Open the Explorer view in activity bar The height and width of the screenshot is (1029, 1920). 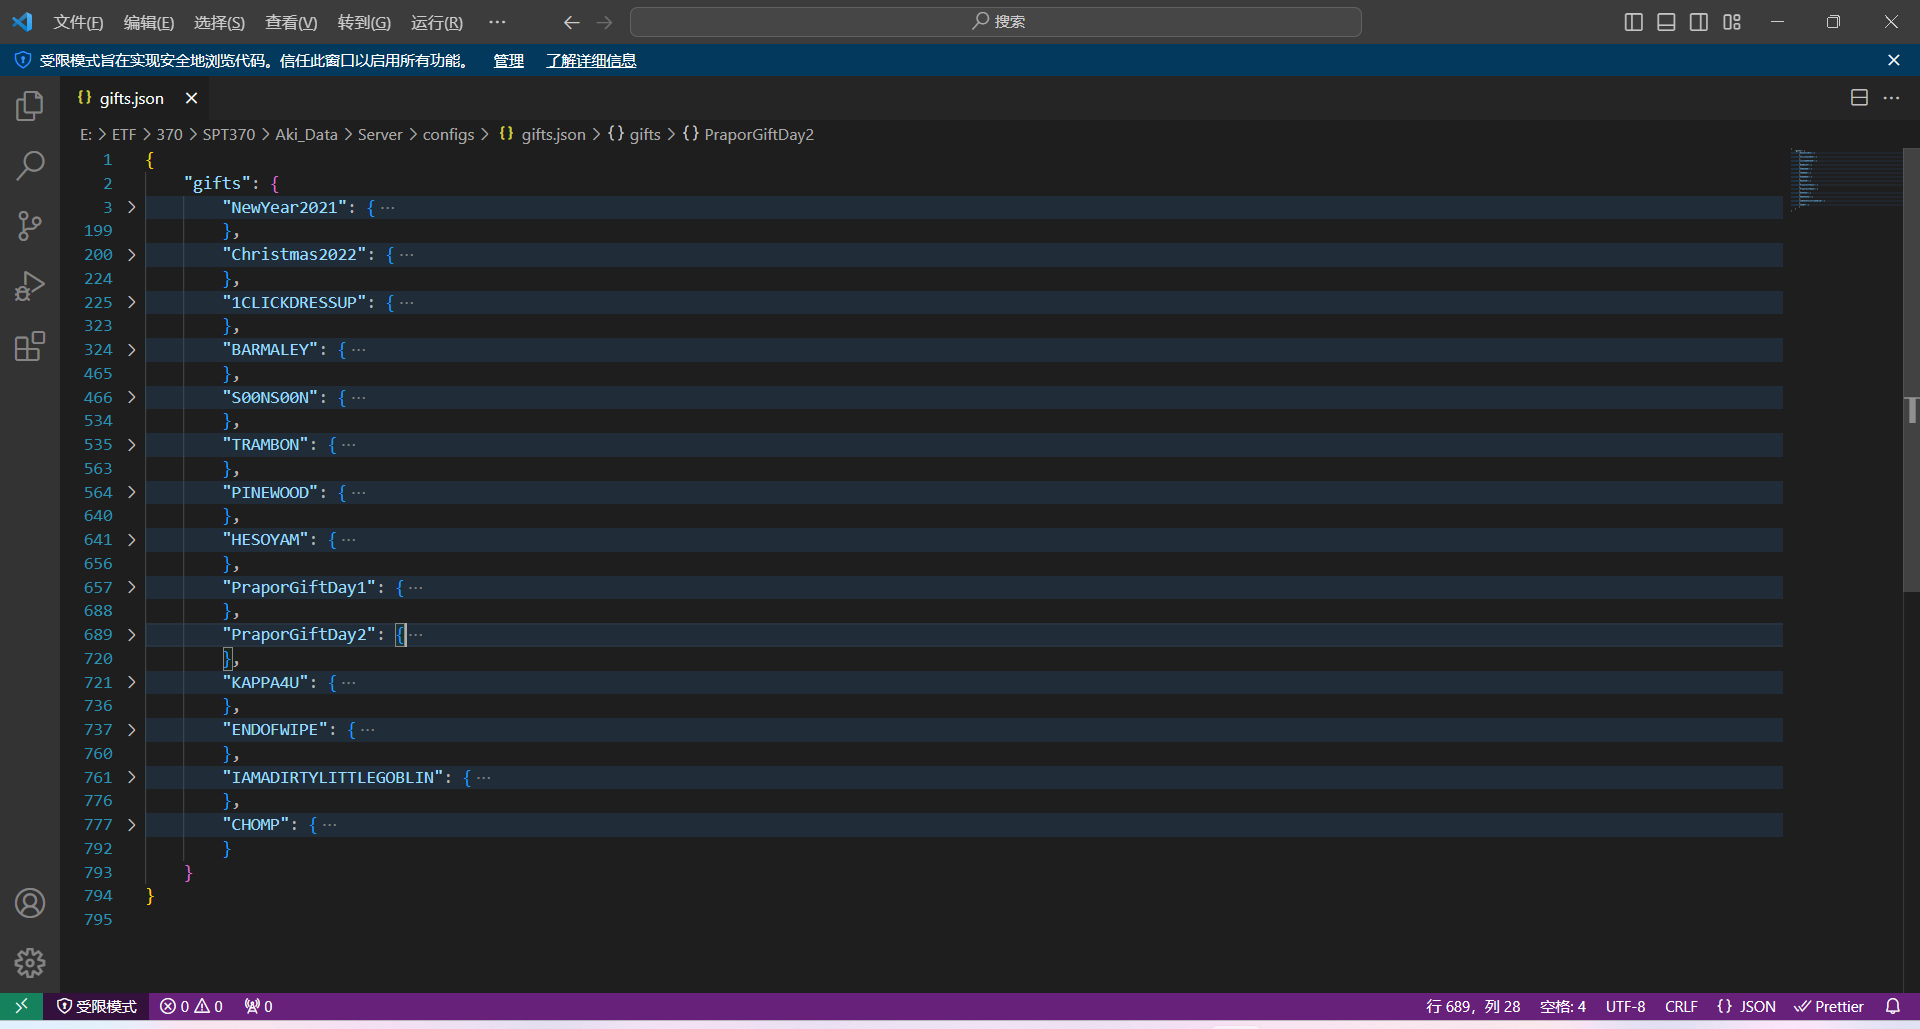coord(30,106)
